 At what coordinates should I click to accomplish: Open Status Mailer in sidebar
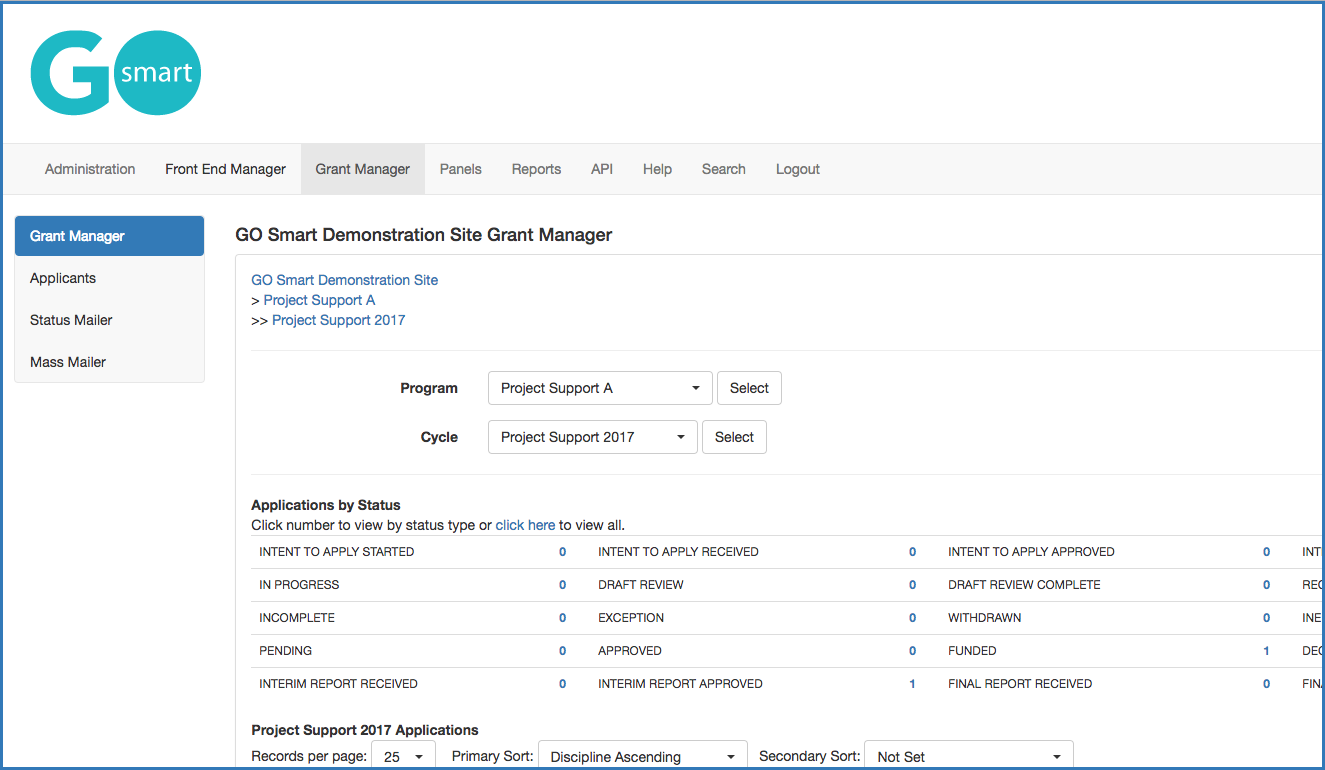pyautogui.click(x=71, y=320)
